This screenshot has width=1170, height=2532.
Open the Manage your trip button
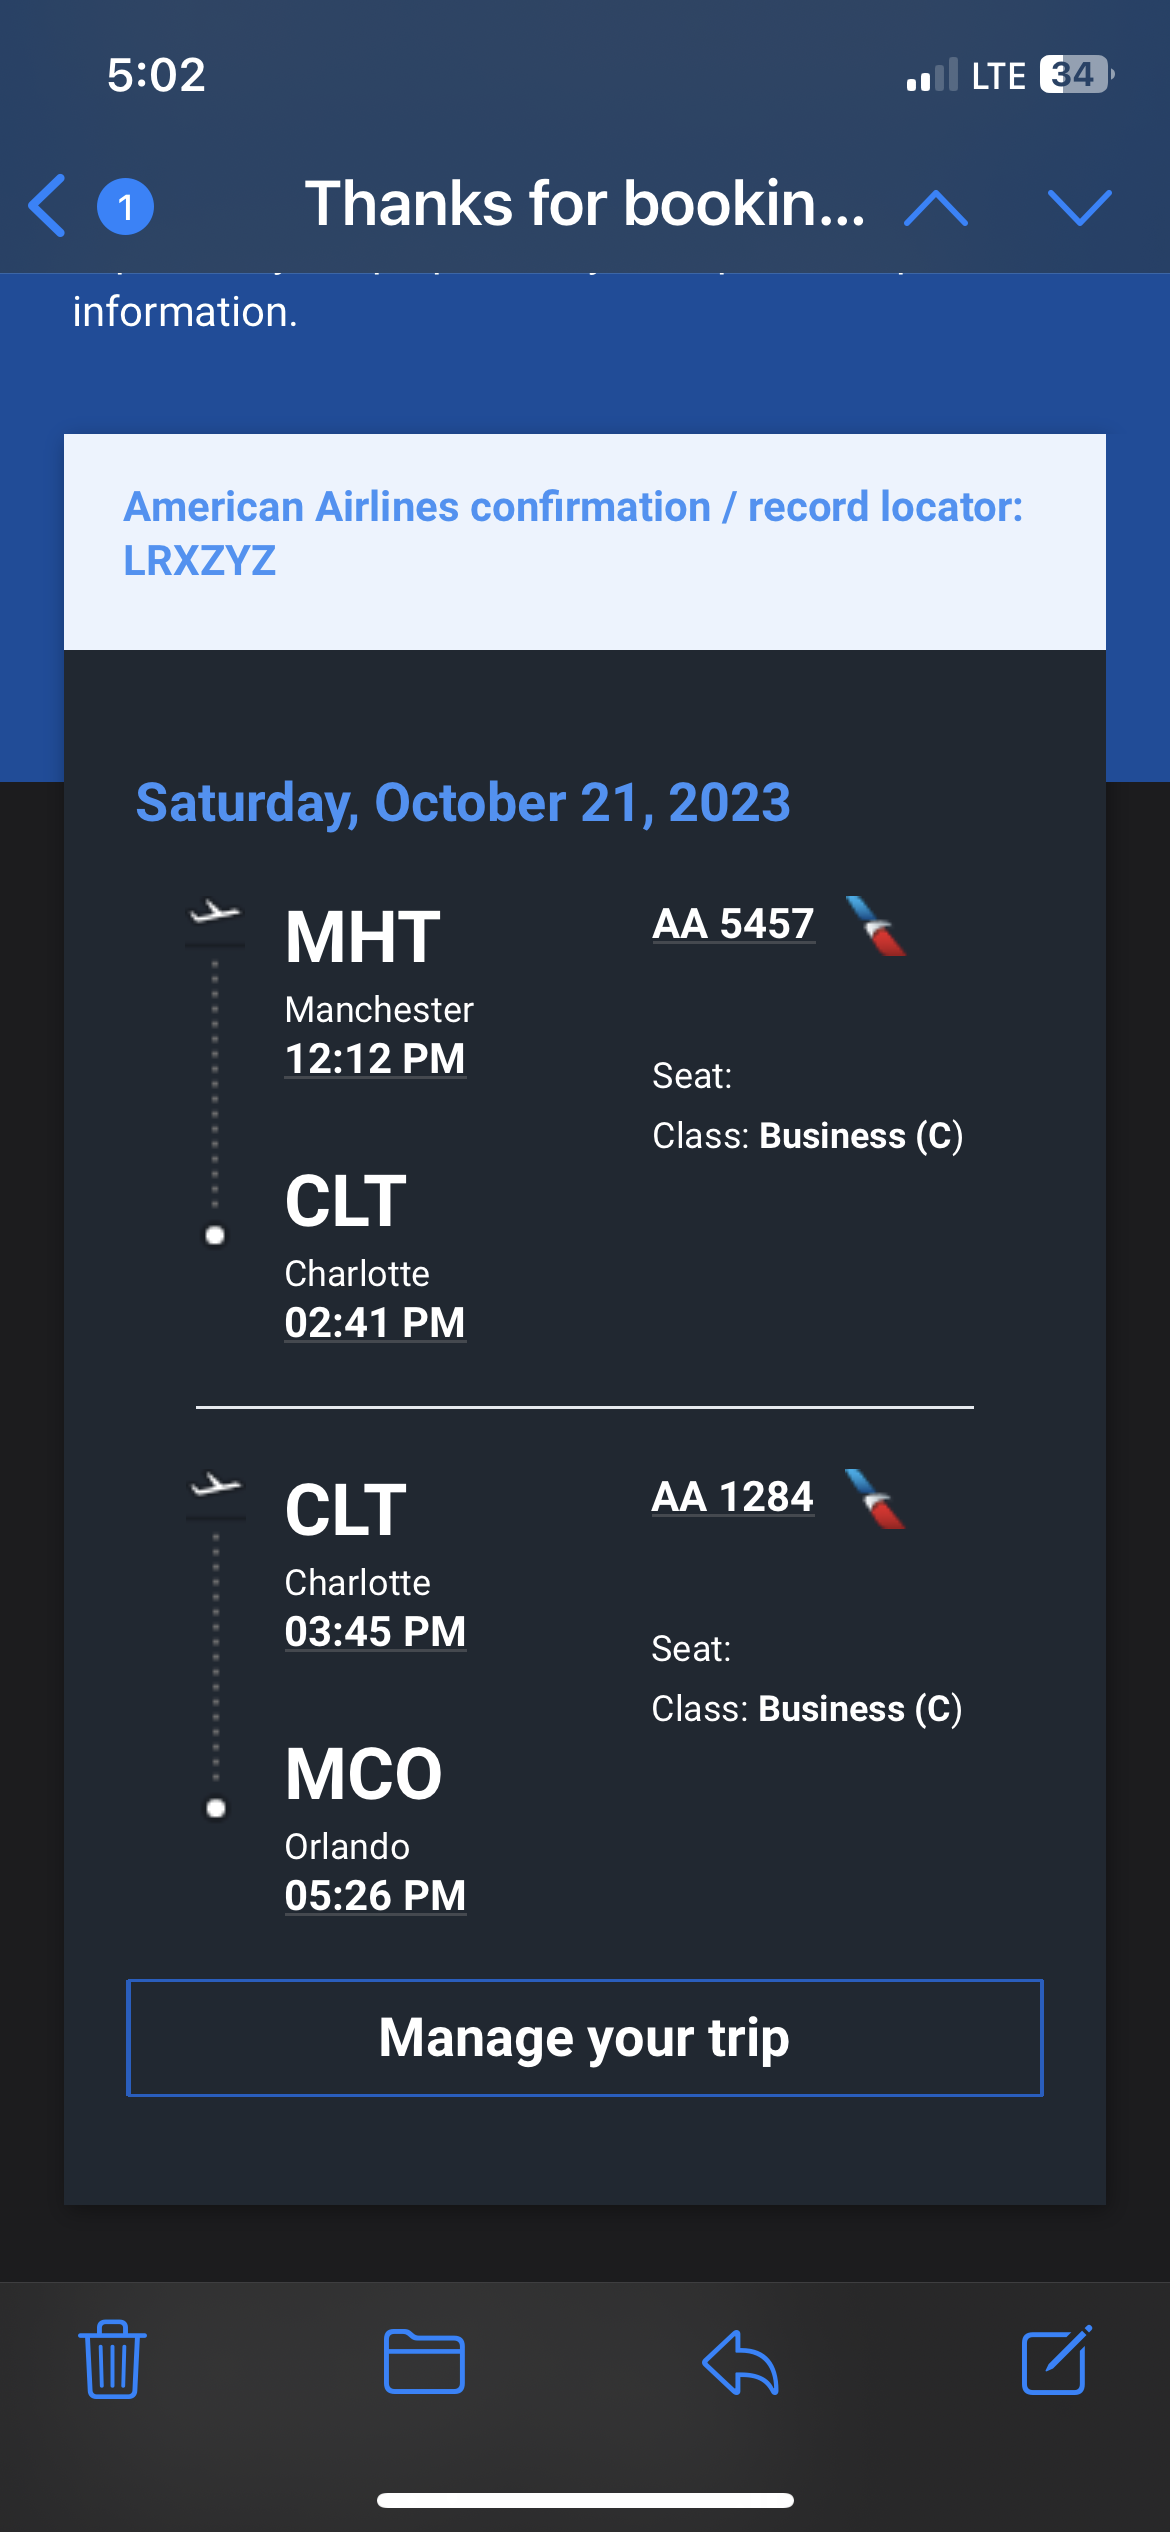(585, 2038)
